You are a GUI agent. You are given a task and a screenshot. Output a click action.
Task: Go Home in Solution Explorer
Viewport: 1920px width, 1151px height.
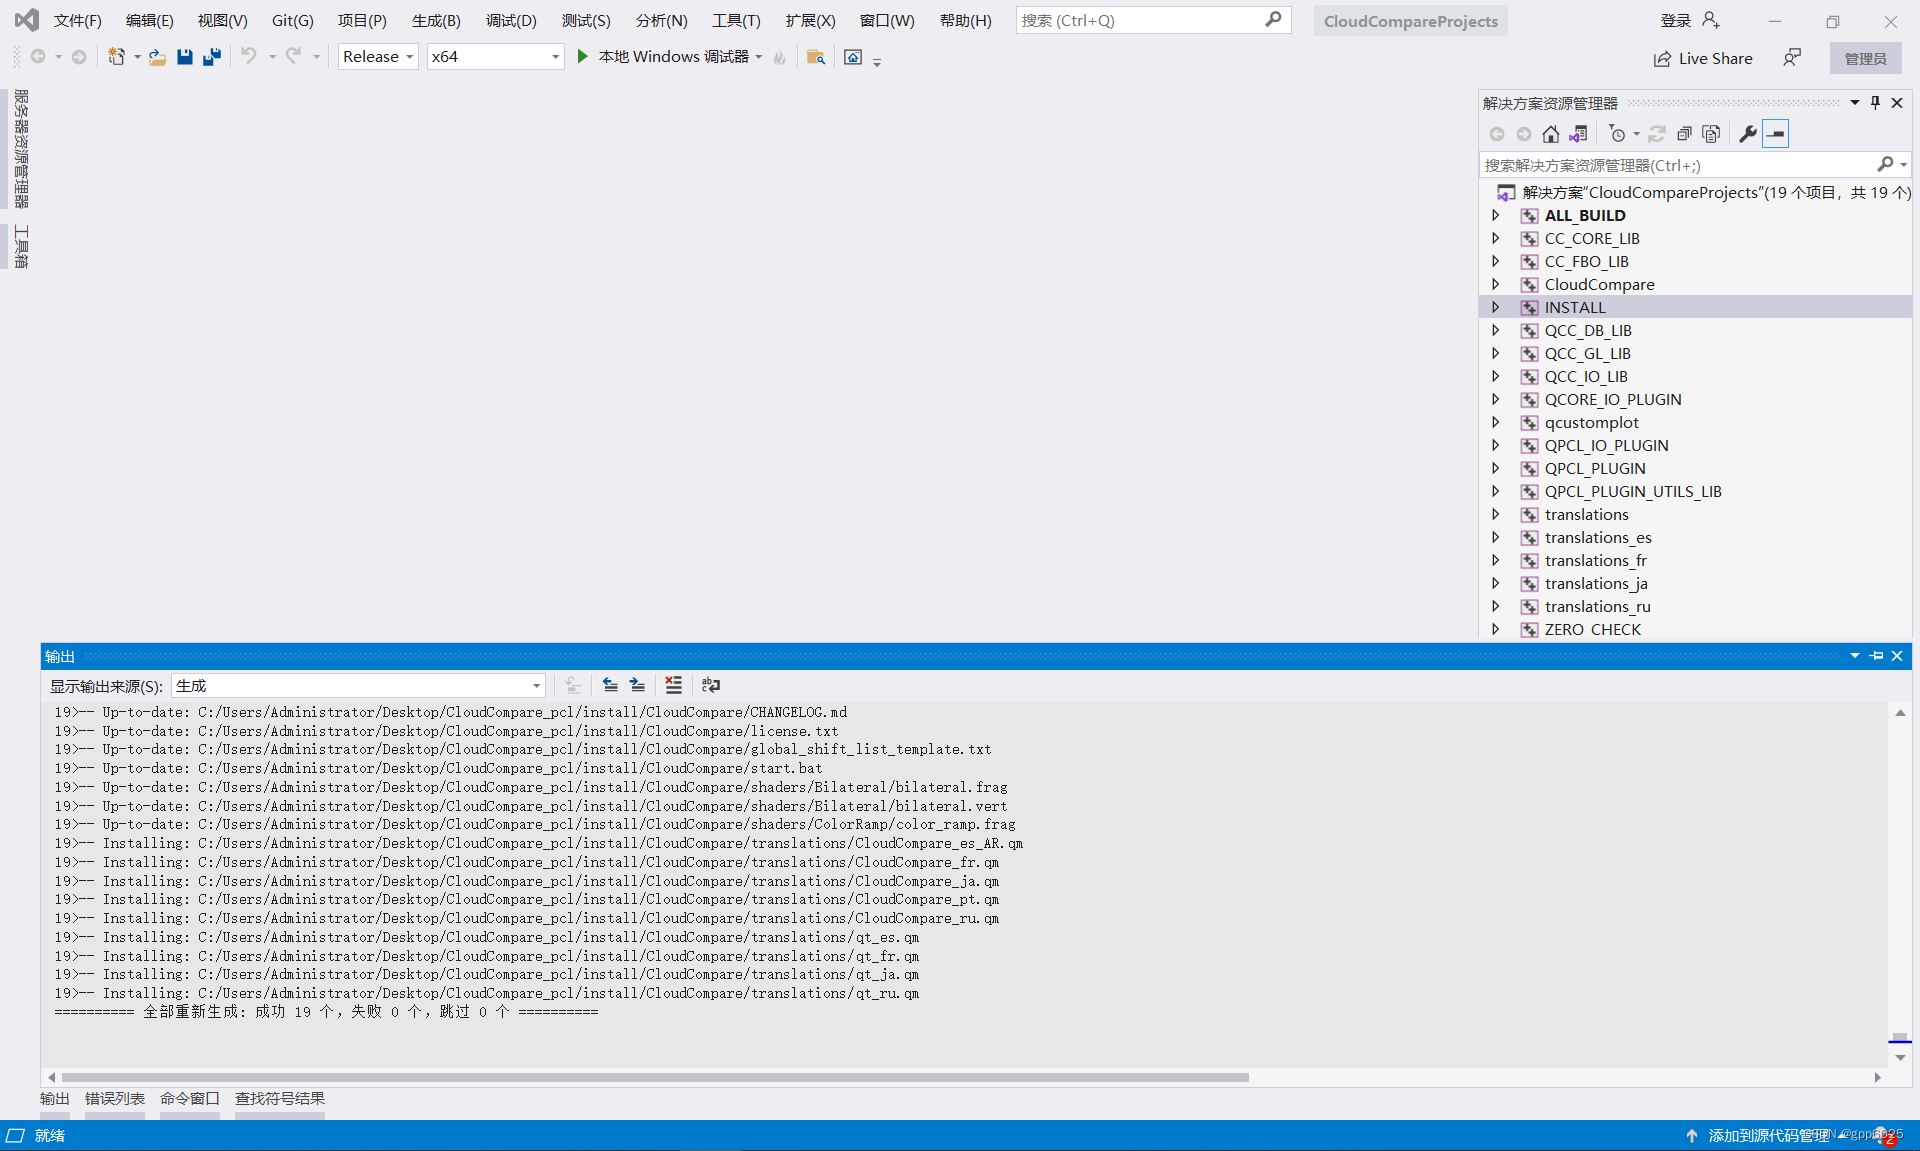pyautogui.click(x=1551, y=134)
